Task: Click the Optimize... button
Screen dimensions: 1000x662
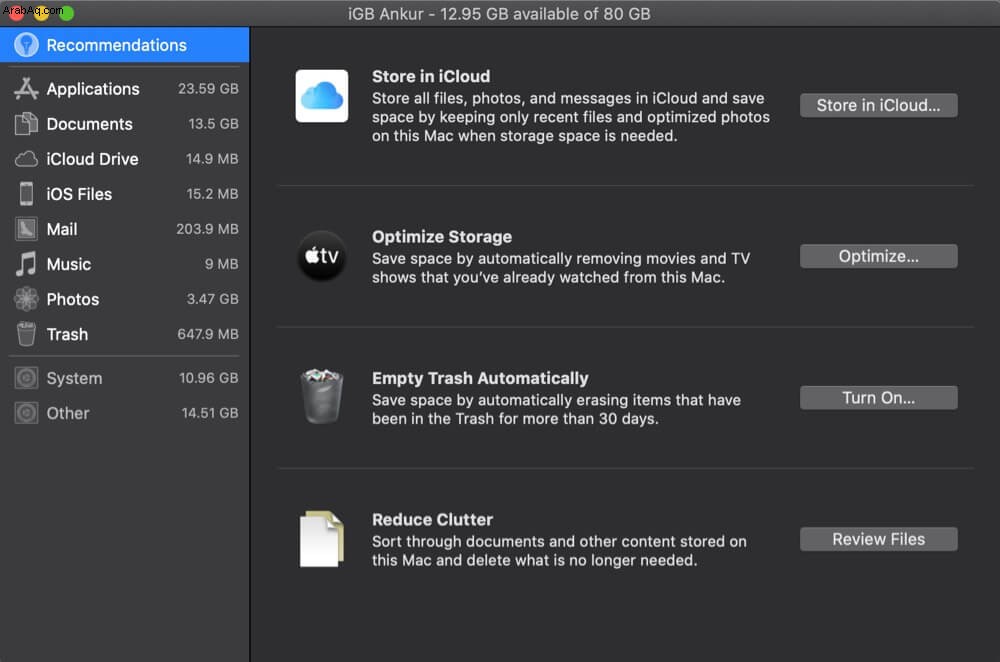Action: 878,256
